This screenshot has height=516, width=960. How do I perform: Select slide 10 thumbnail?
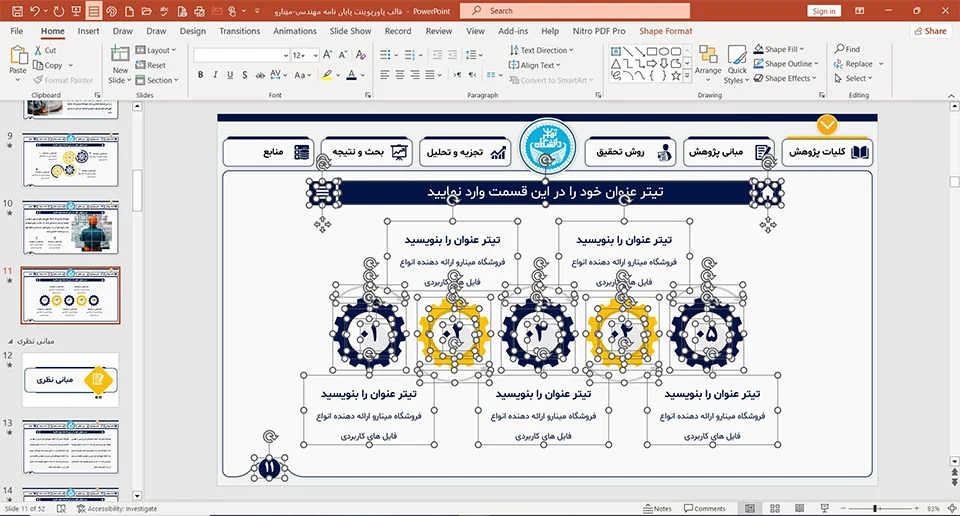pos(70,228)
